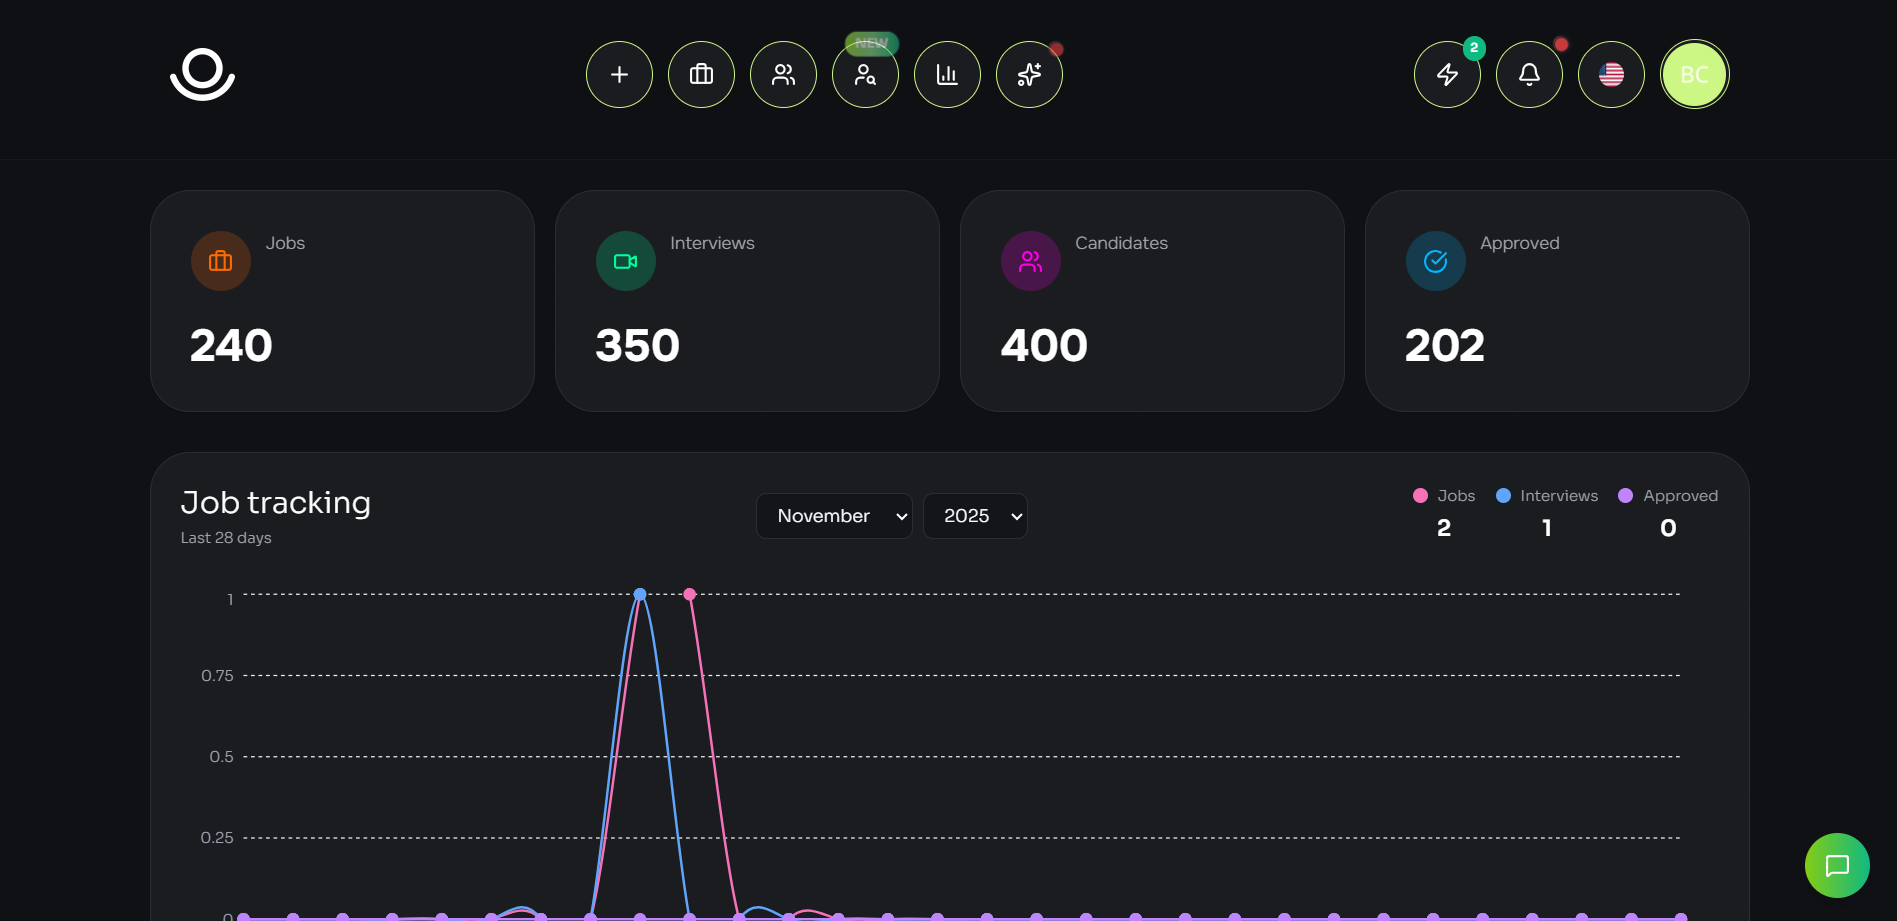Click the blue peak data point on chart
Screen dimensions: 1897x921
coord(640,593)
